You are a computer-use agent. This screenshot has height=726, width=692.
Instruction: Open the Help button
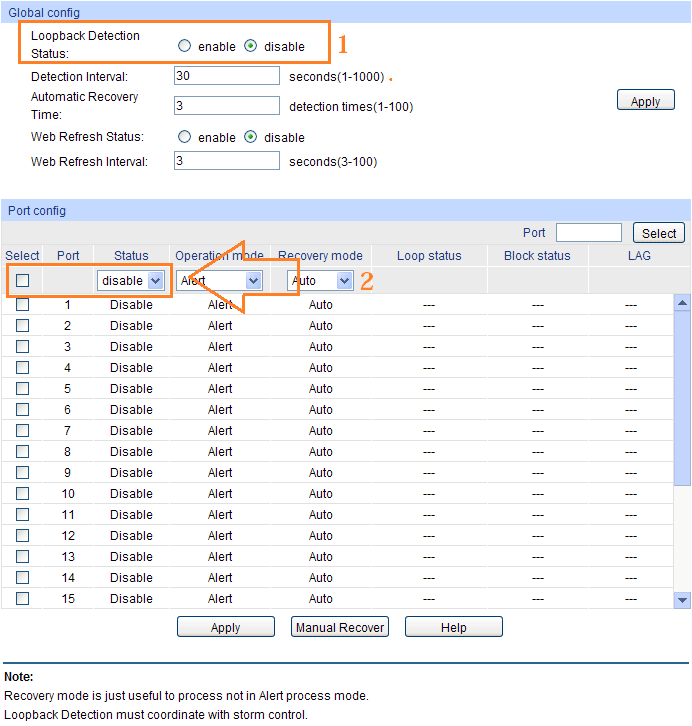(x=453, y=627)
